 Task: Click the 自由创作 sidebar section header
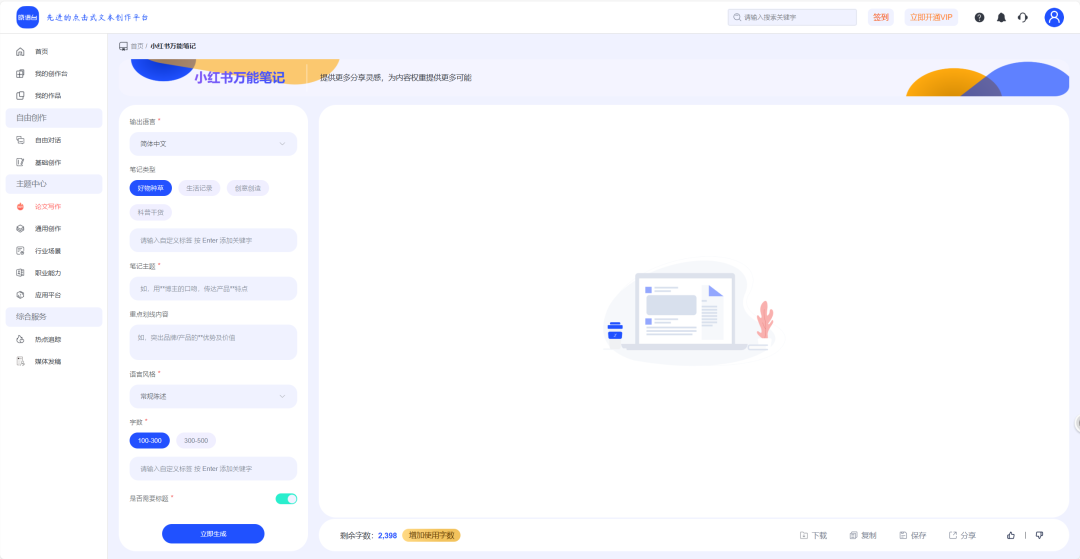tap(54, 118)
